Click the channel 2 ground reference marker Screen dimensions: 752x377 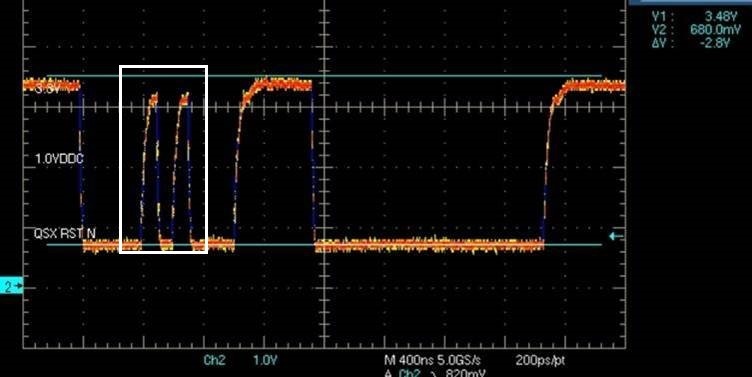pyautogui.click(x=11, y=286)
